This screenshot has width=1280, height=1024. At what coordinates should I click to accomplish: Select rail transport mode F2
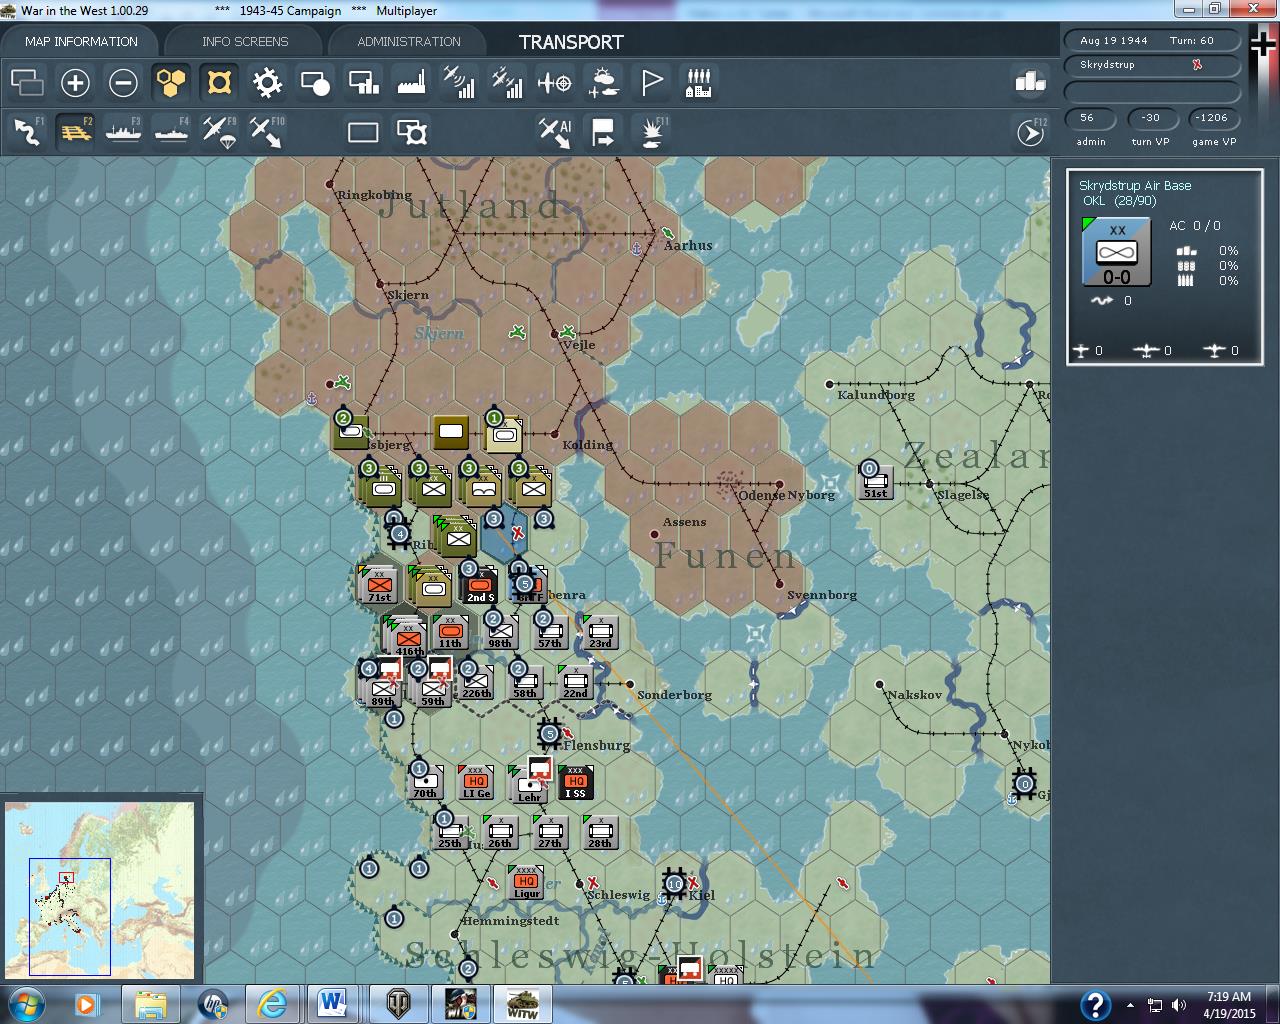point(75,132)
